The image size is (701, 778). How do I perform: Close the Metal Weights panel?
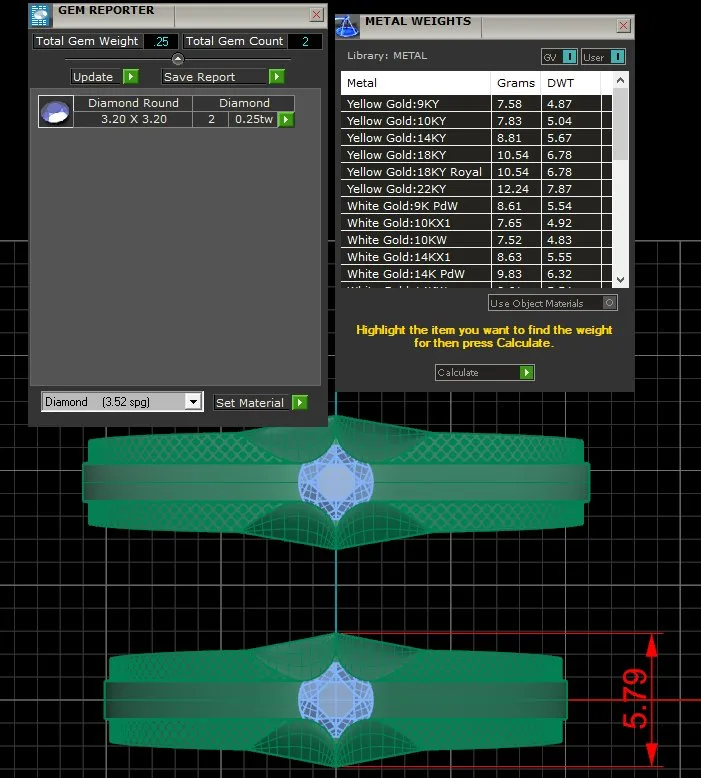coord(624,26)
